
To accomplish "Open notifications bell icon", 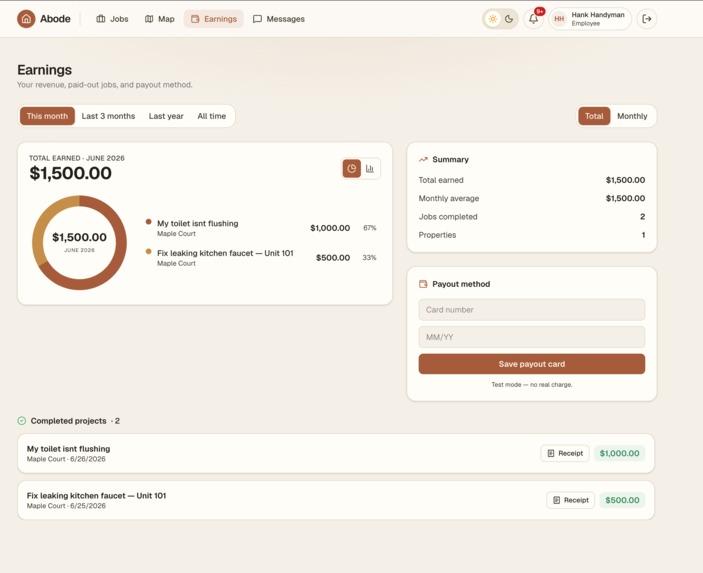I will pos(534,19).
